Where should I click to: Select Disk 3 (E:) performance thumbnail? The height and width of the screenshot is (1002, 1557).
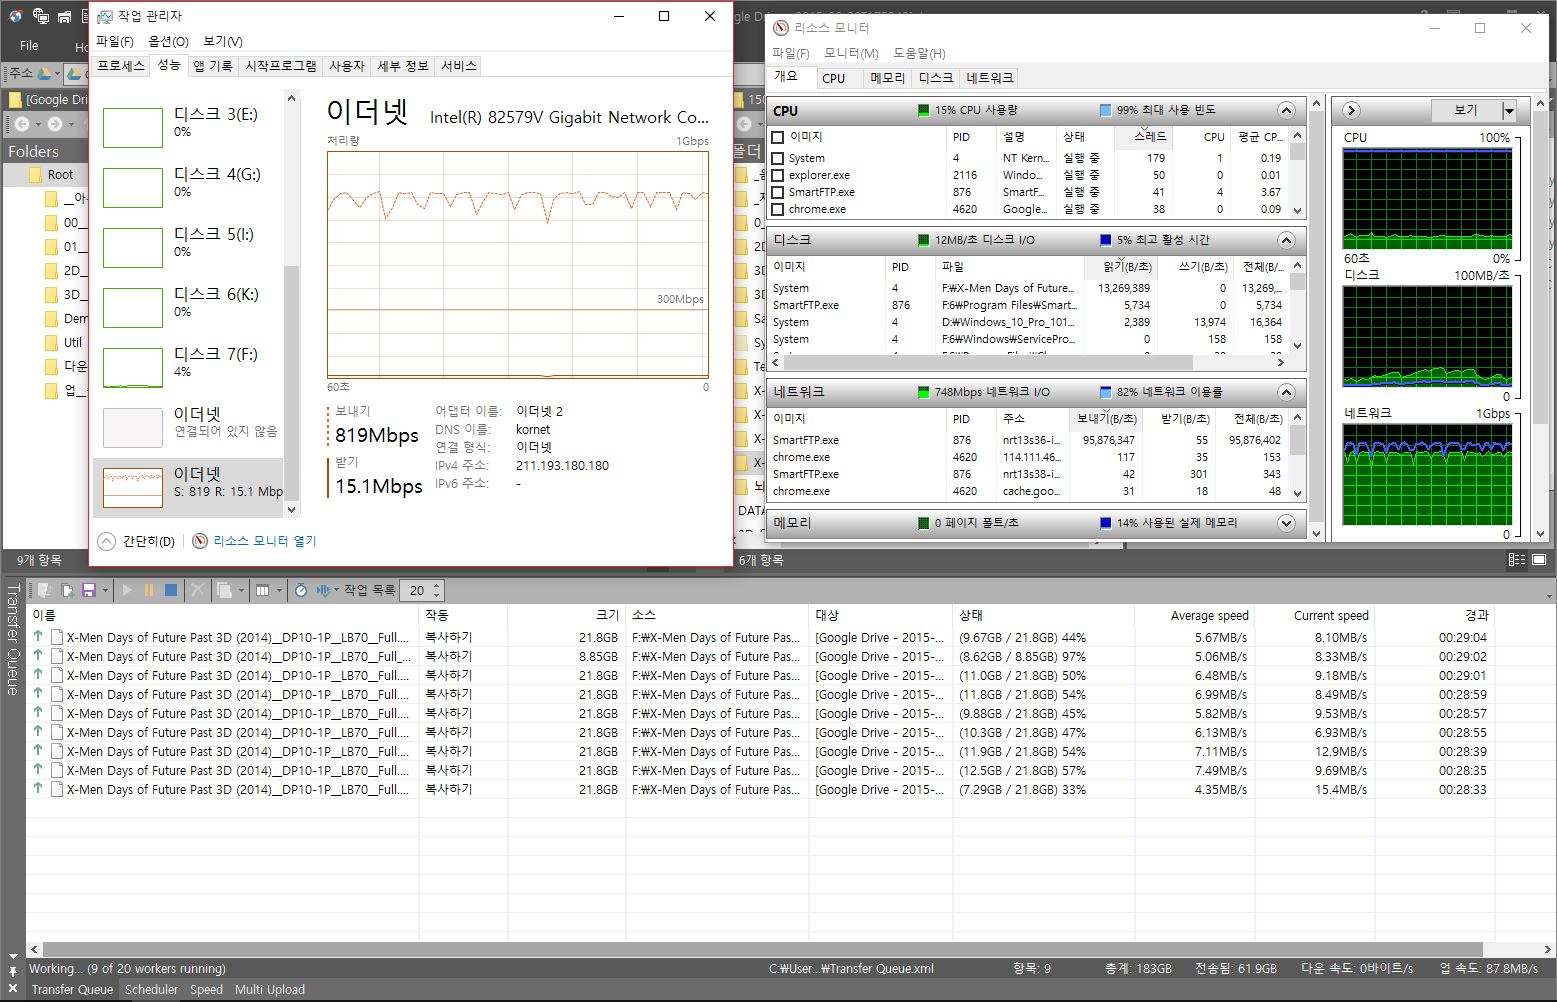coord(132,127)
